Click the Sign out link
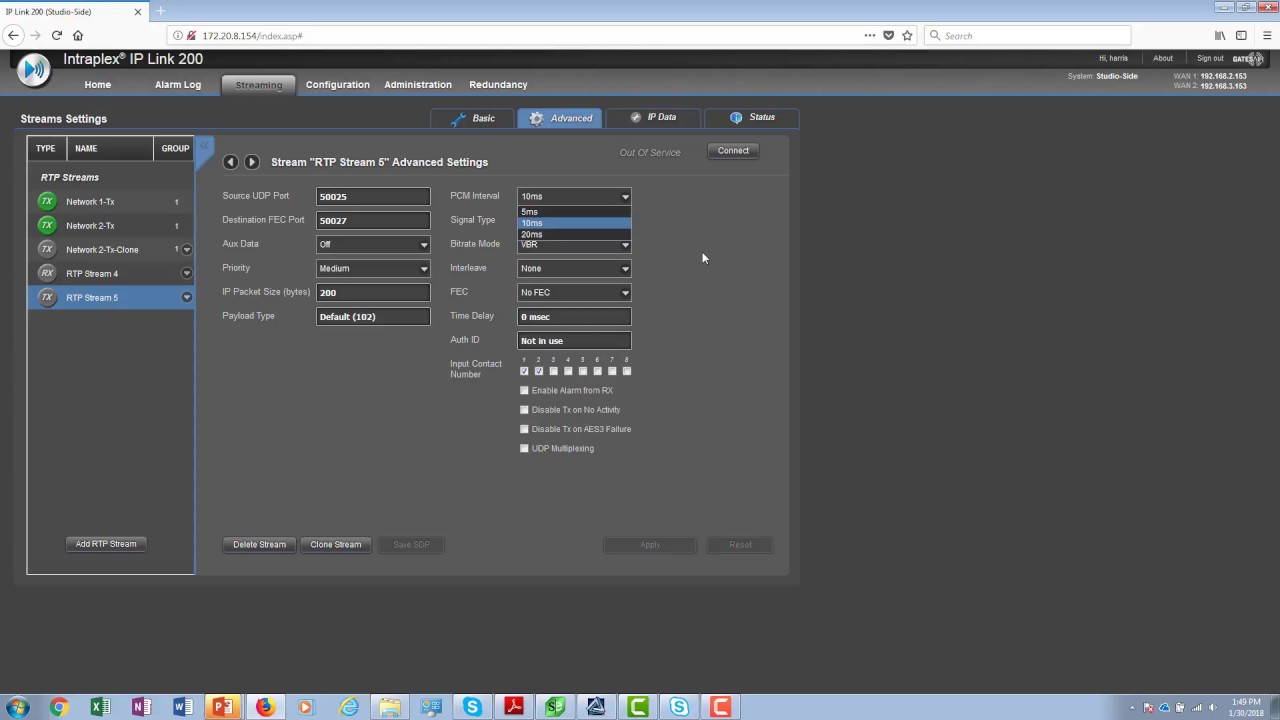Image resolution: width=1280 pixels, height=720 pixels. coord(1210,58)
